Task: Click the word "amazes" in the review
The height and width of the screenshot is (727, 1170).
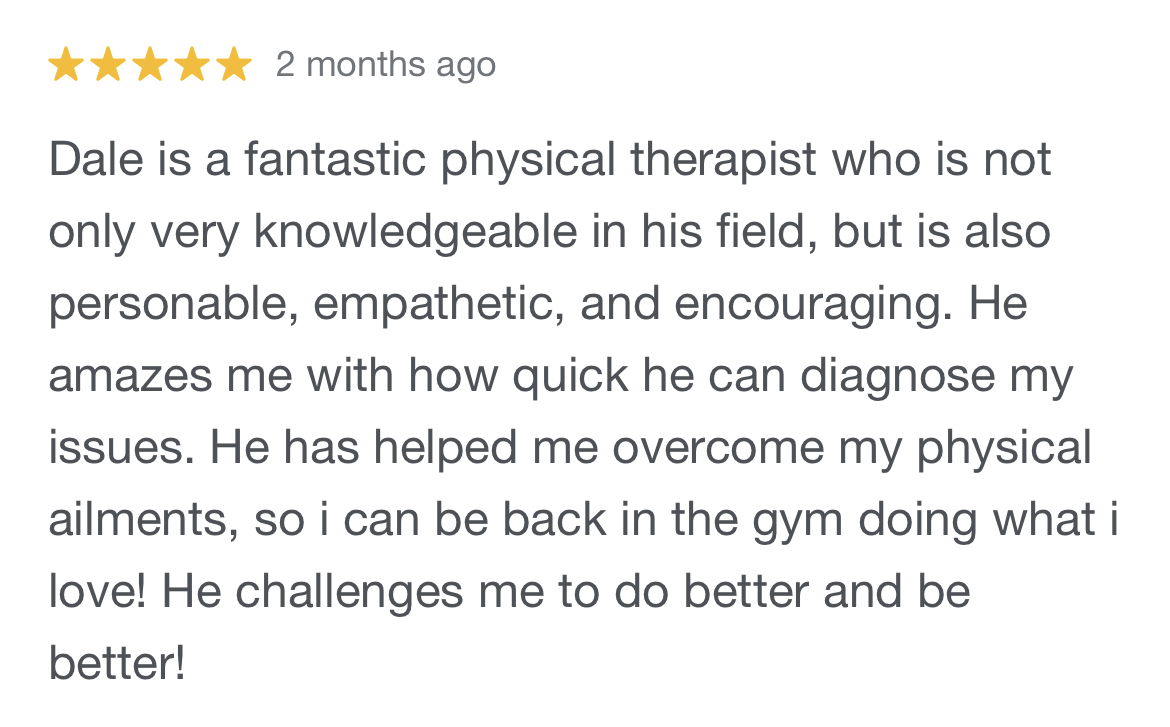Action: (x=130, y=377)
